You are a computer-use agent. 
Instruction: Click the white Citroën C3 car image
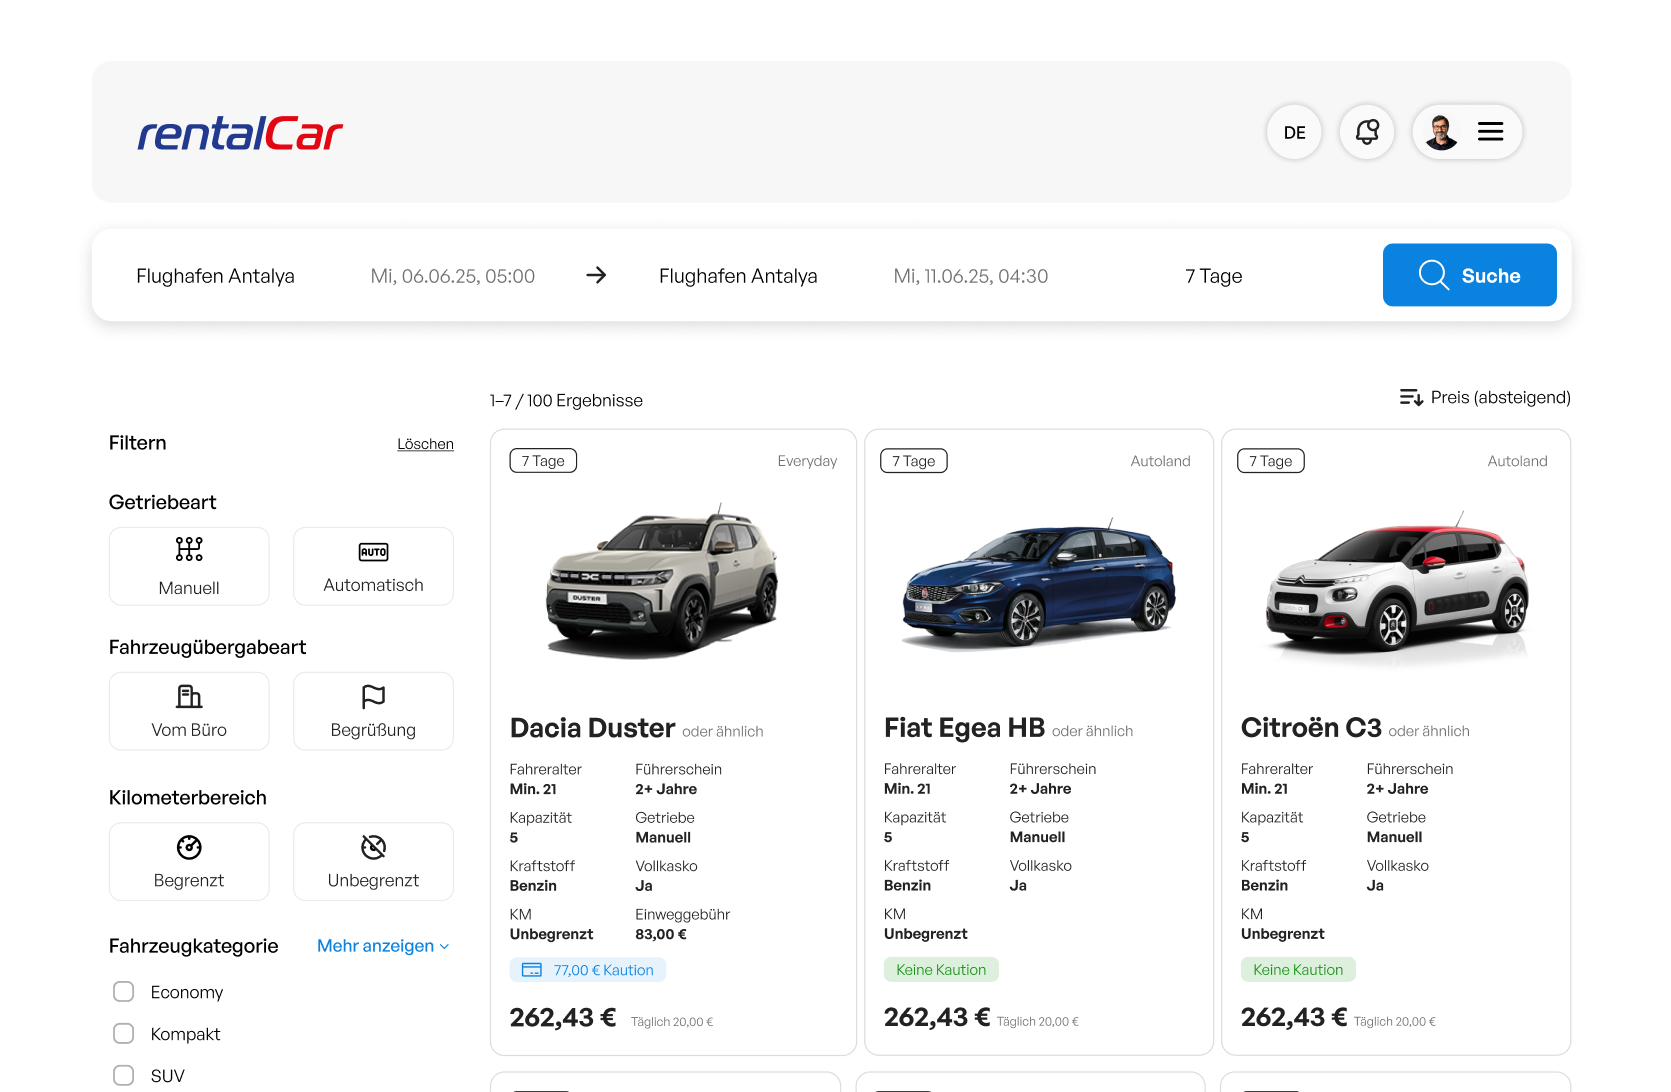(x=1397, y=588)
